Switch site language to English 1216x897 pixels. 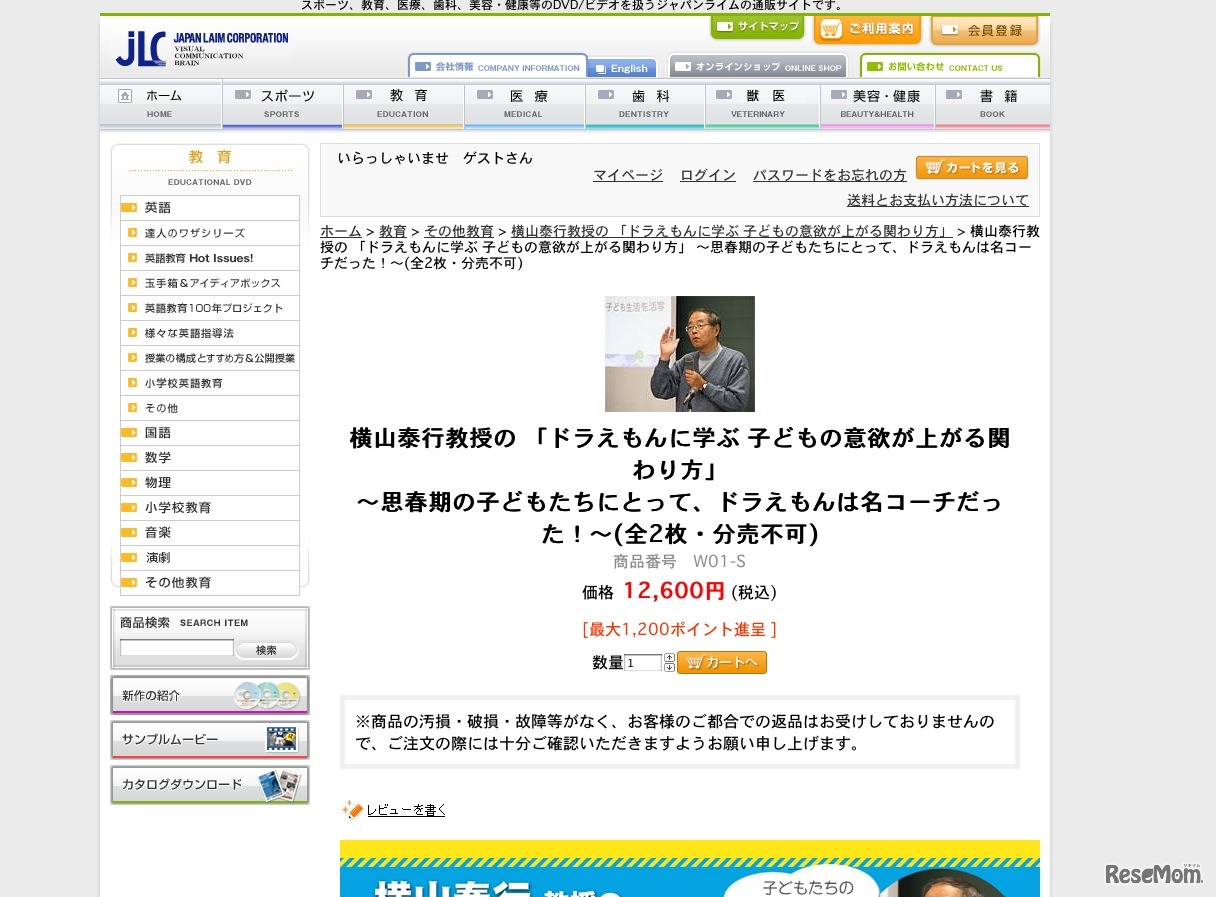pyautogui.click(x=621, y=68)
